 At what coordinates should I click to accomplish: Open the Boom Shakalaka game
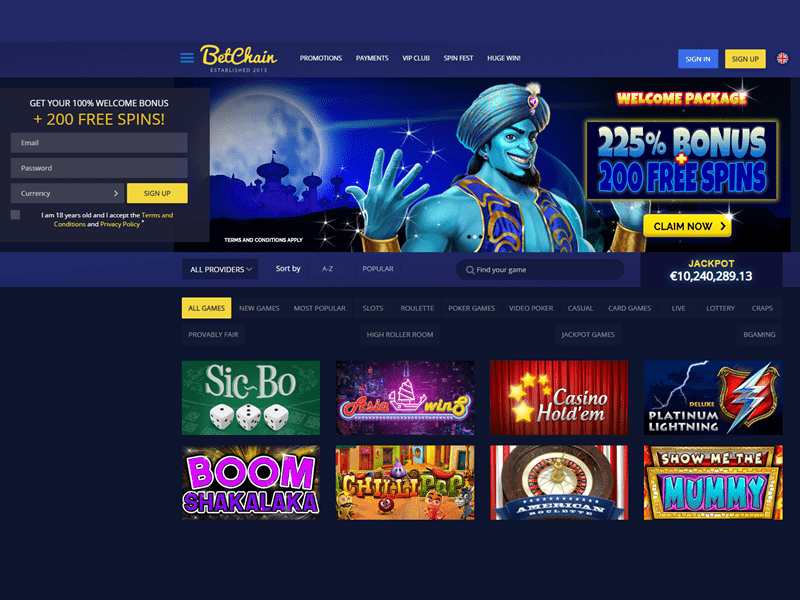coord(251,483)
